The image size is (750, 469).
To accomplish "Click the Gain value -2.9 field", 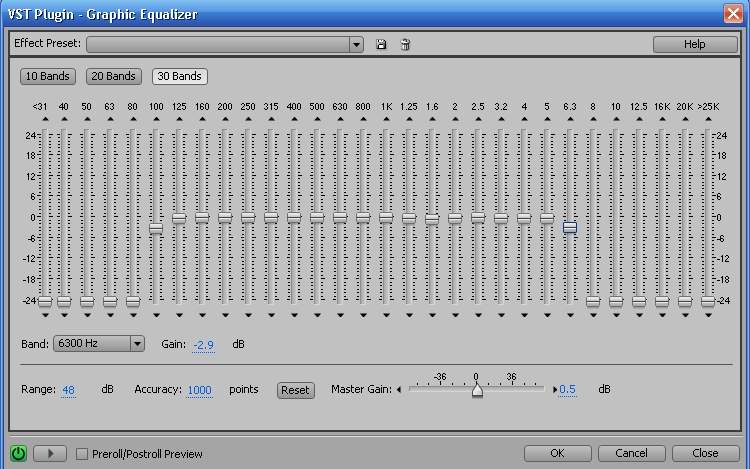I will point(204,345).
